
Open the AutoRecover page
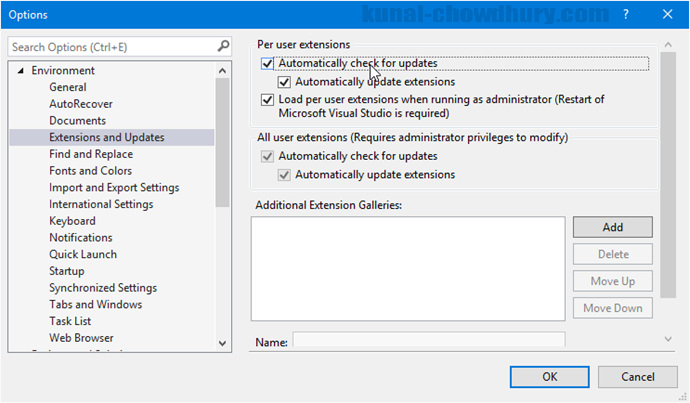pos(81,104)
